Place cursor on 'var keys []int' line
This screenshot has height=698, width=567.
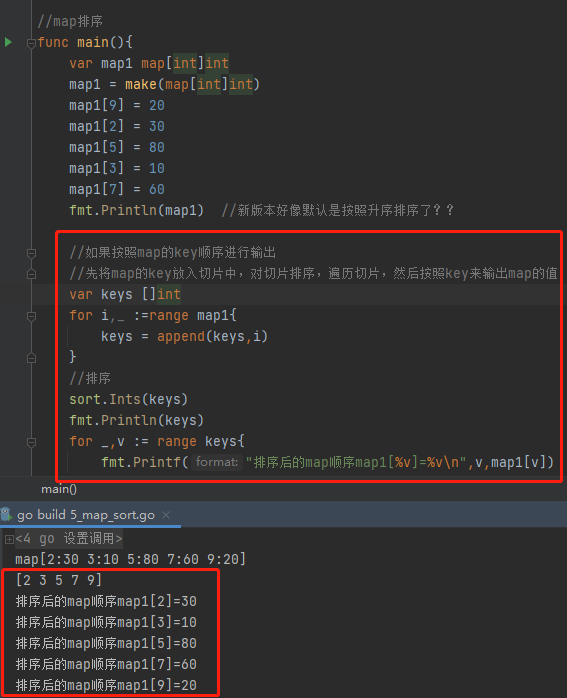[x=125, y=294]
